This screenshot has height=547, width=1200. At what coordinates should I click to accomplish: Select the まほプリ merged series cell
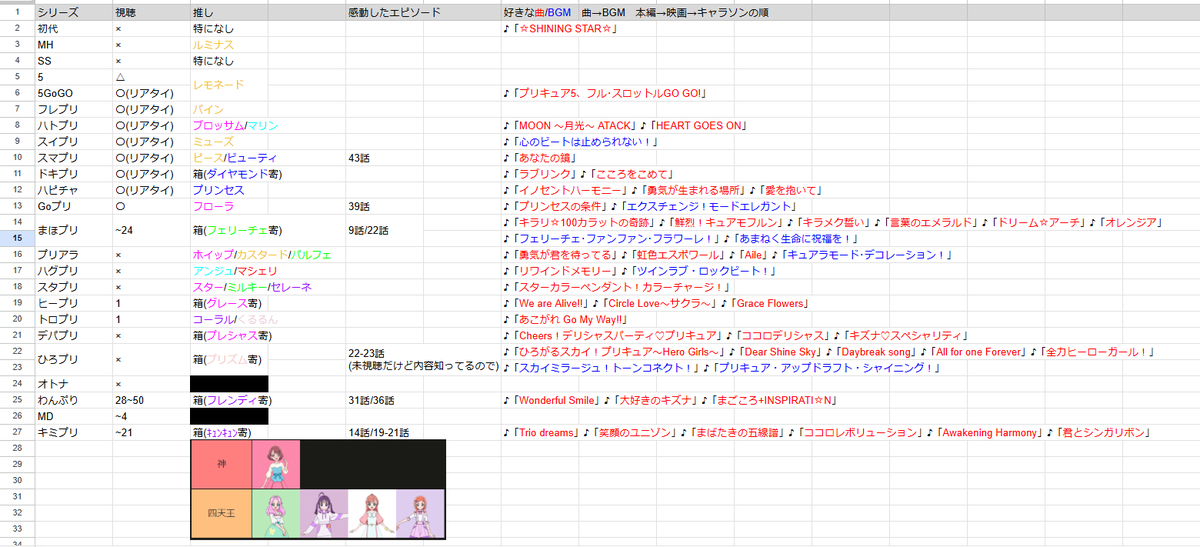(x=72, y=230)
